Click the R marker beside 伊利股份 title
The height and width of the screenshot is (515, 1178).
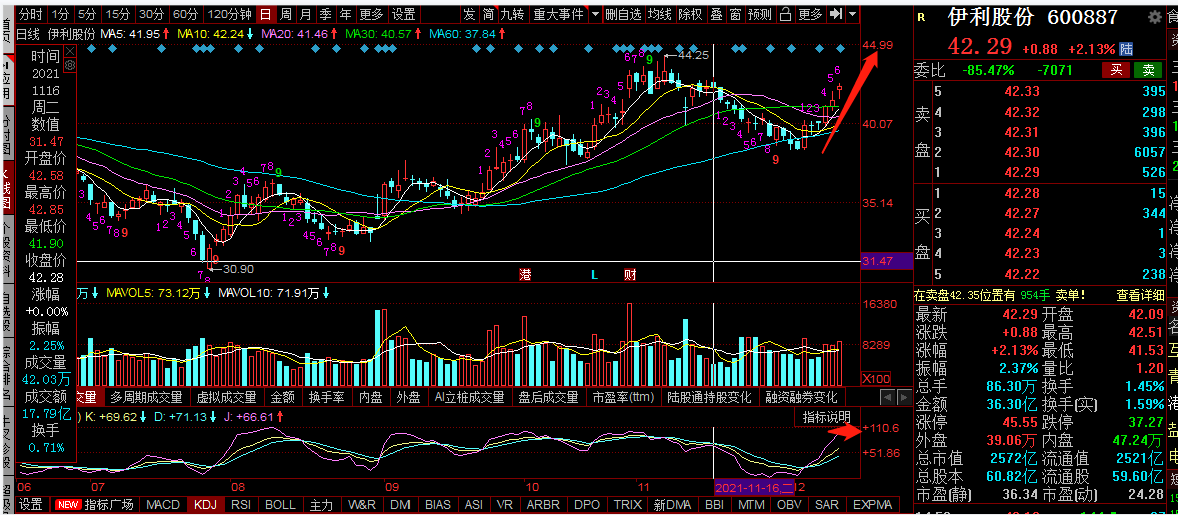click(x=921, y=17)
